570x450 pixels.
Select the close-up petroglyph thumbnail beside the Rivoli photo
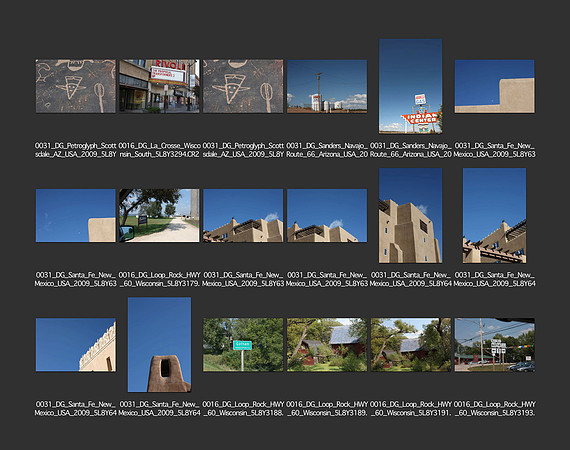243,86
